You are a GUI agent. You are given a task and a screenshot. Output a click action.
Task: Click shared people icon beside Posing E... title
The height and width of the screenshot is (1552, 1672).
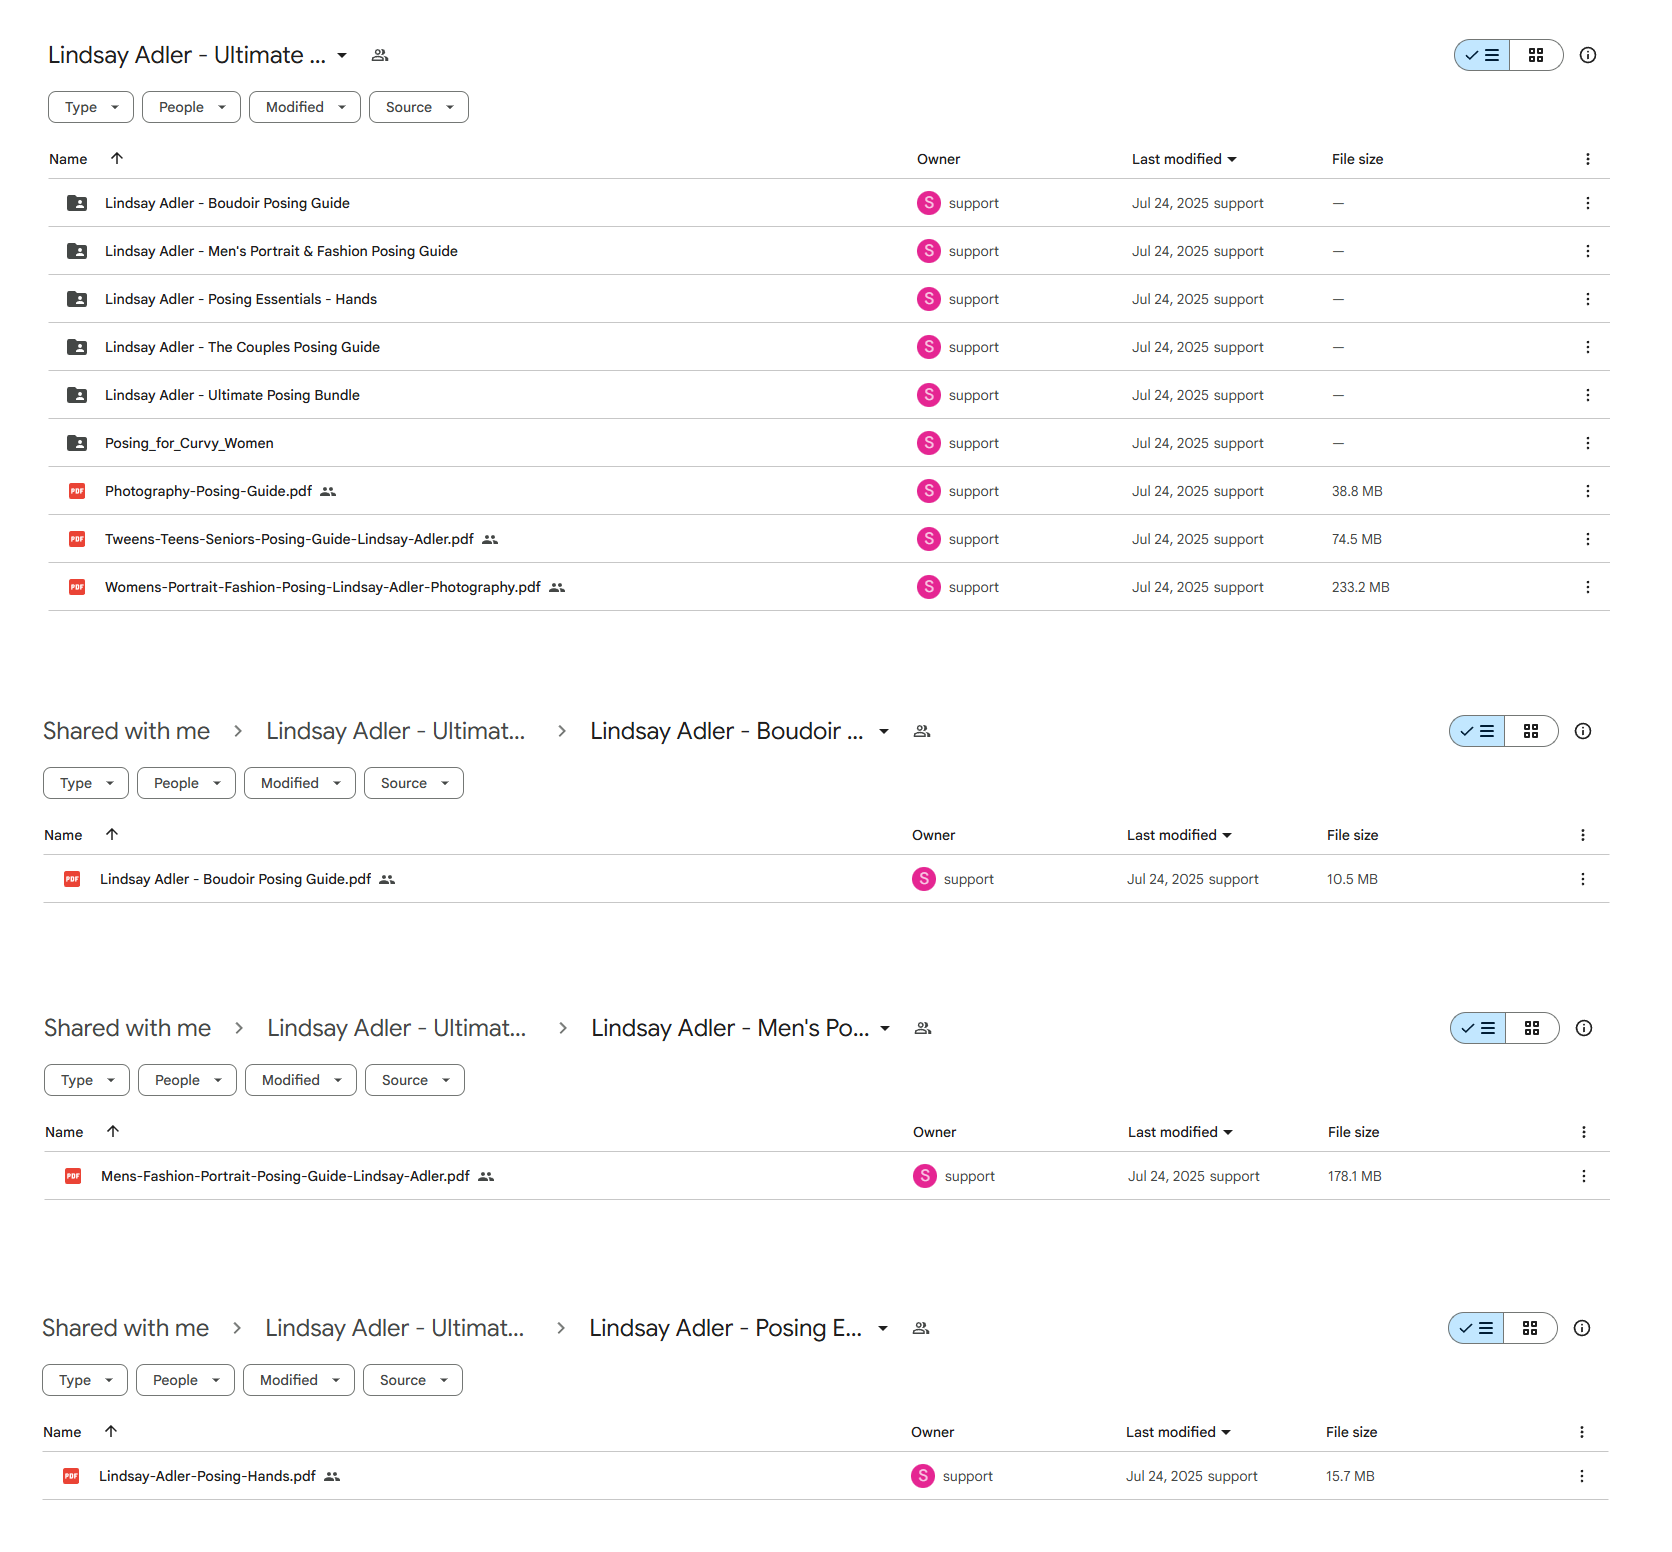pos(921,1328)
